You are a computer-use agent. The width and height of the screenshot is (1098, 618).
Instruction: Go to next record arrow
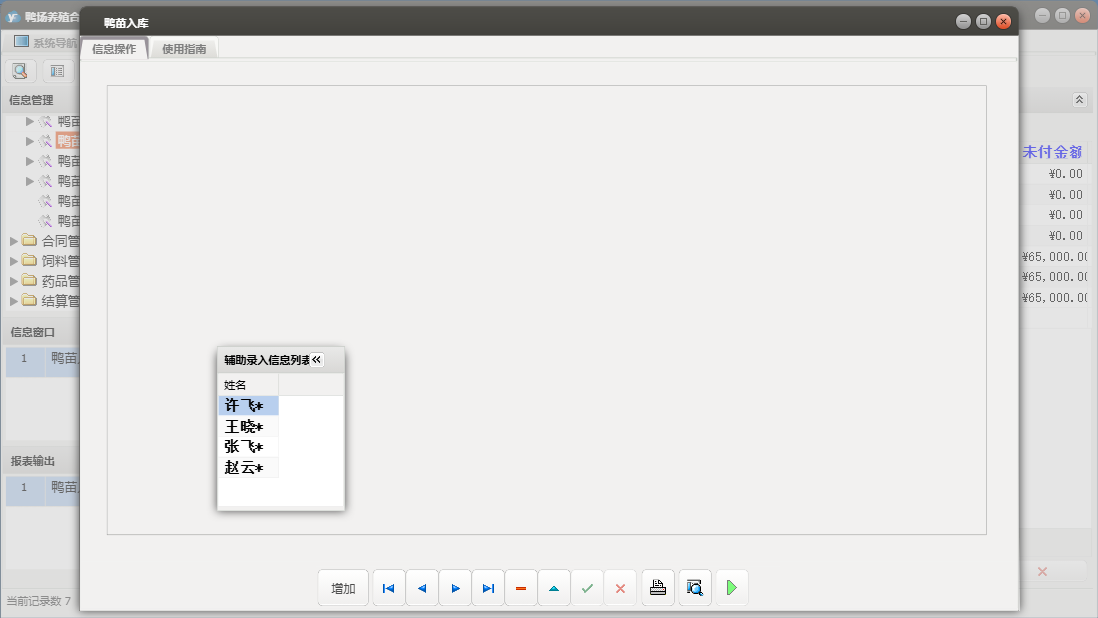(x=455, y=588)
